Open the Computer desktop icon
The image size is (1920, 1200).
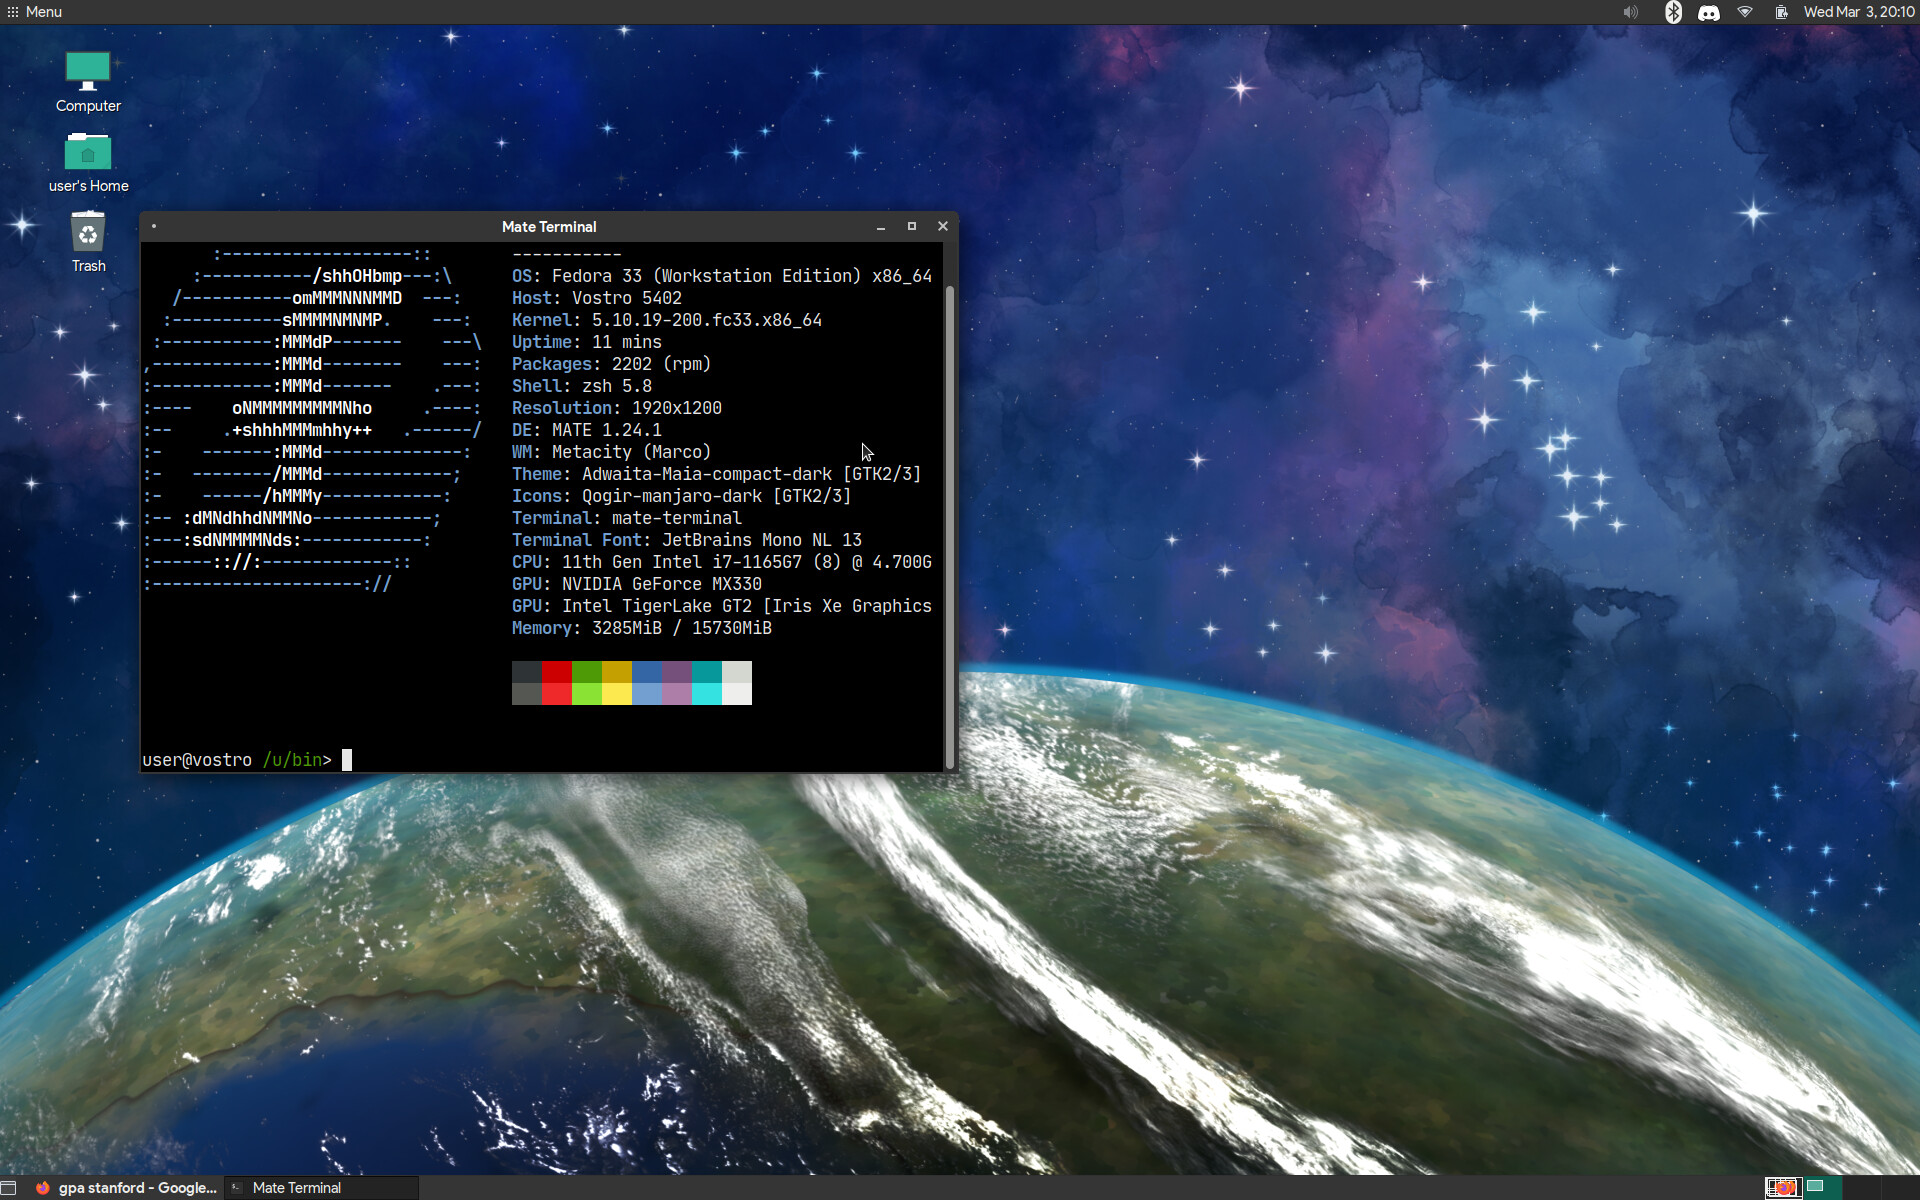coord(88,82)
